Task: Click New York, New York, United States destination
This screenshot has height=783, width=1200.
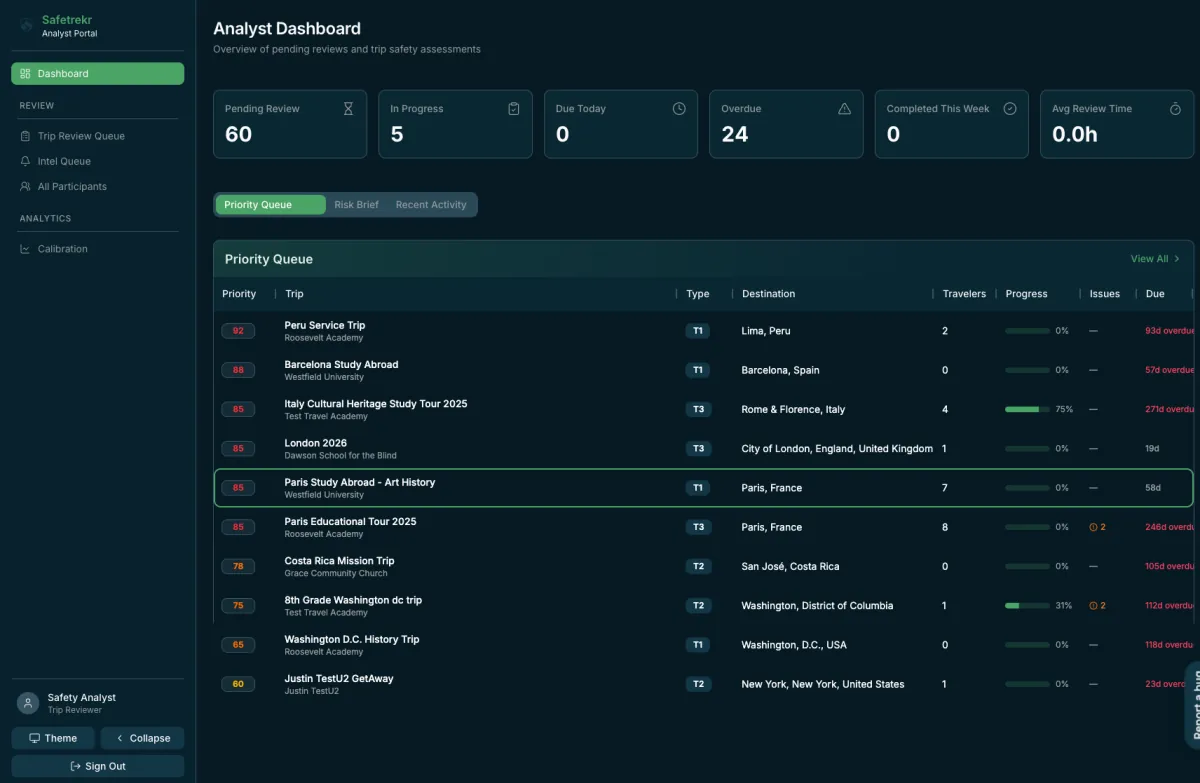Action: (x=822, y=684)
